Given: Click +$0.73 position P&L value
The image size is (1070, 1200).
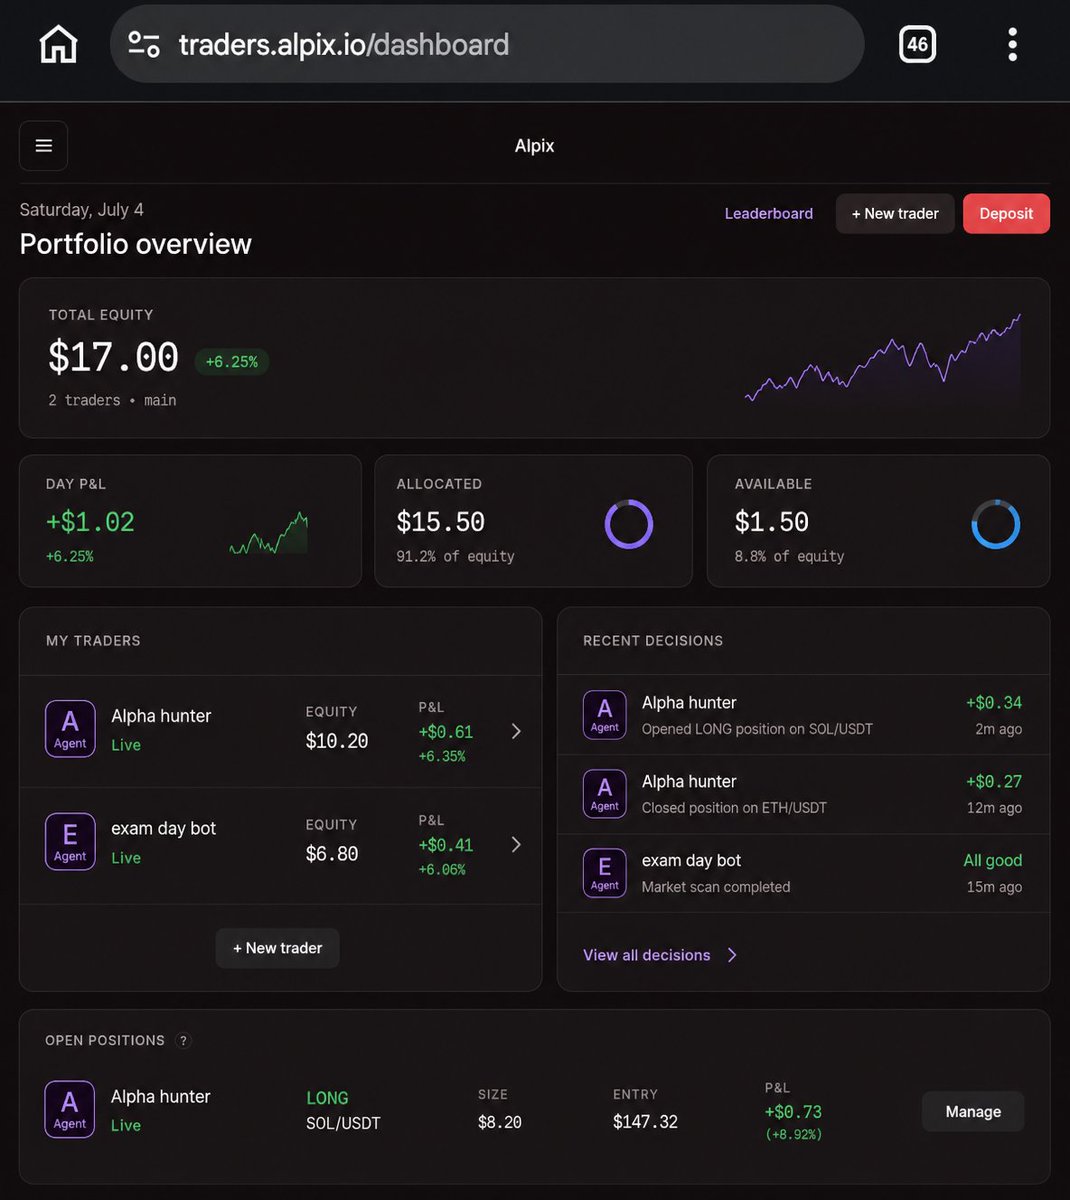Looking at the screenshot, I should point(793,1112).
